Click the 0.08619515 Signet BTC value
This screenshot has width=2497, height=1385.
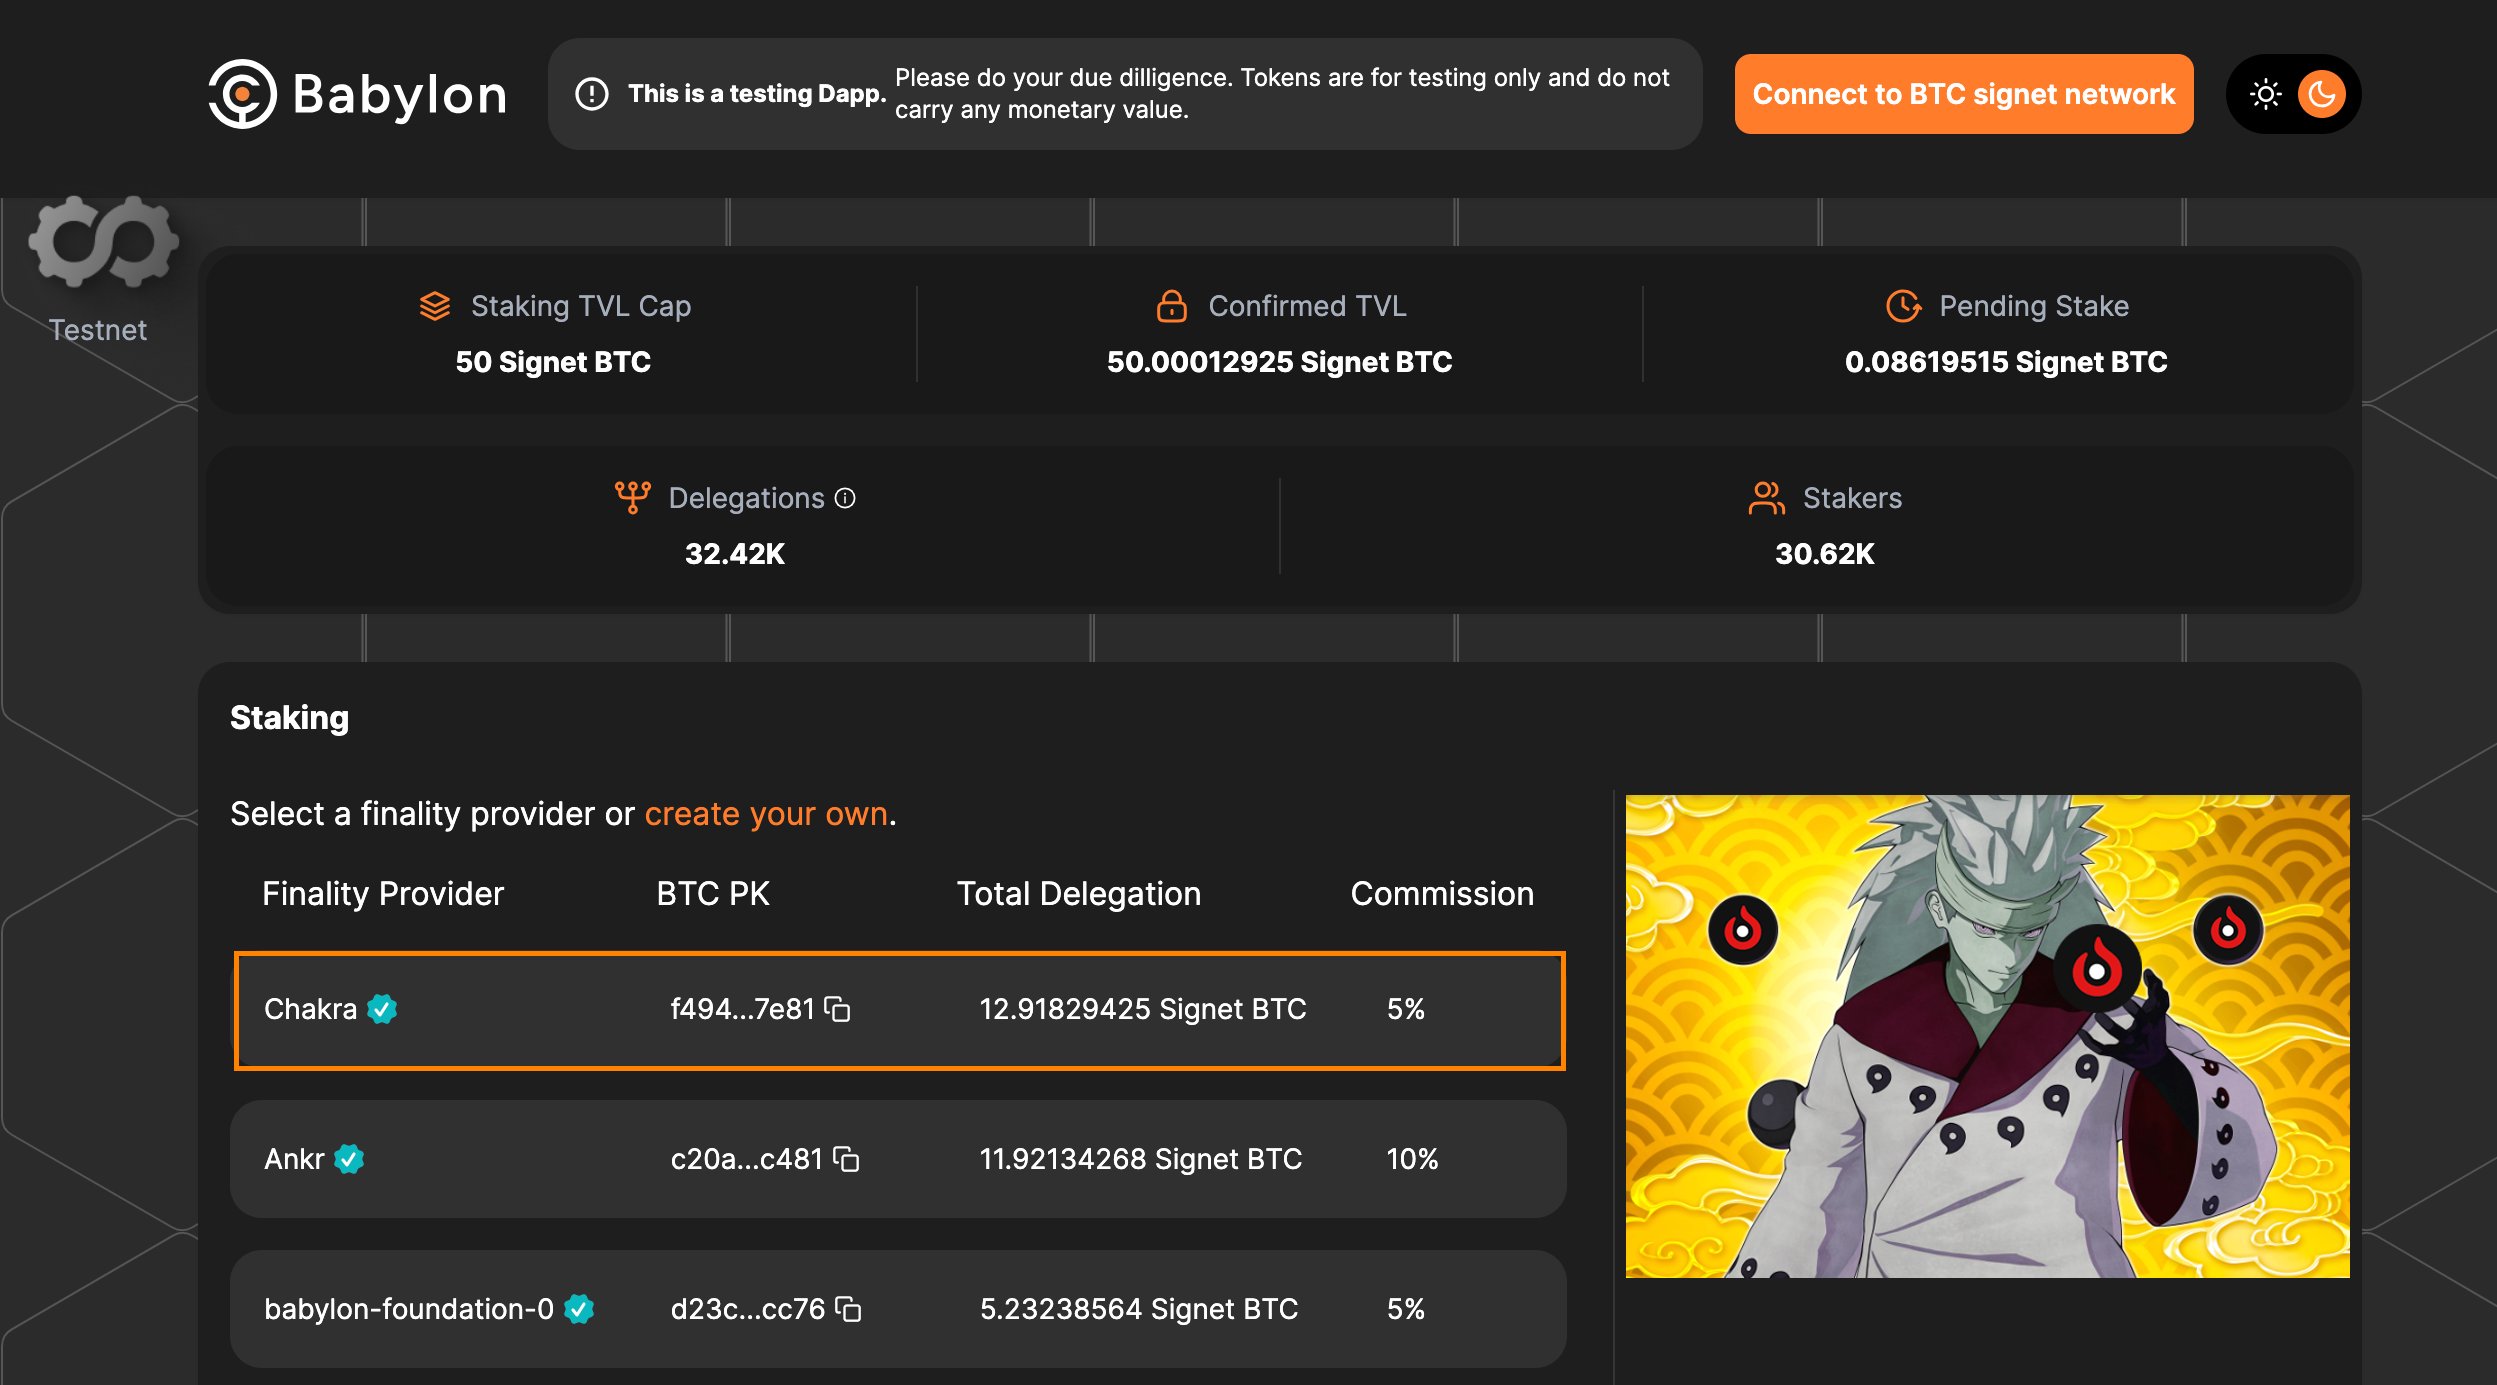tap(2006, 362)
